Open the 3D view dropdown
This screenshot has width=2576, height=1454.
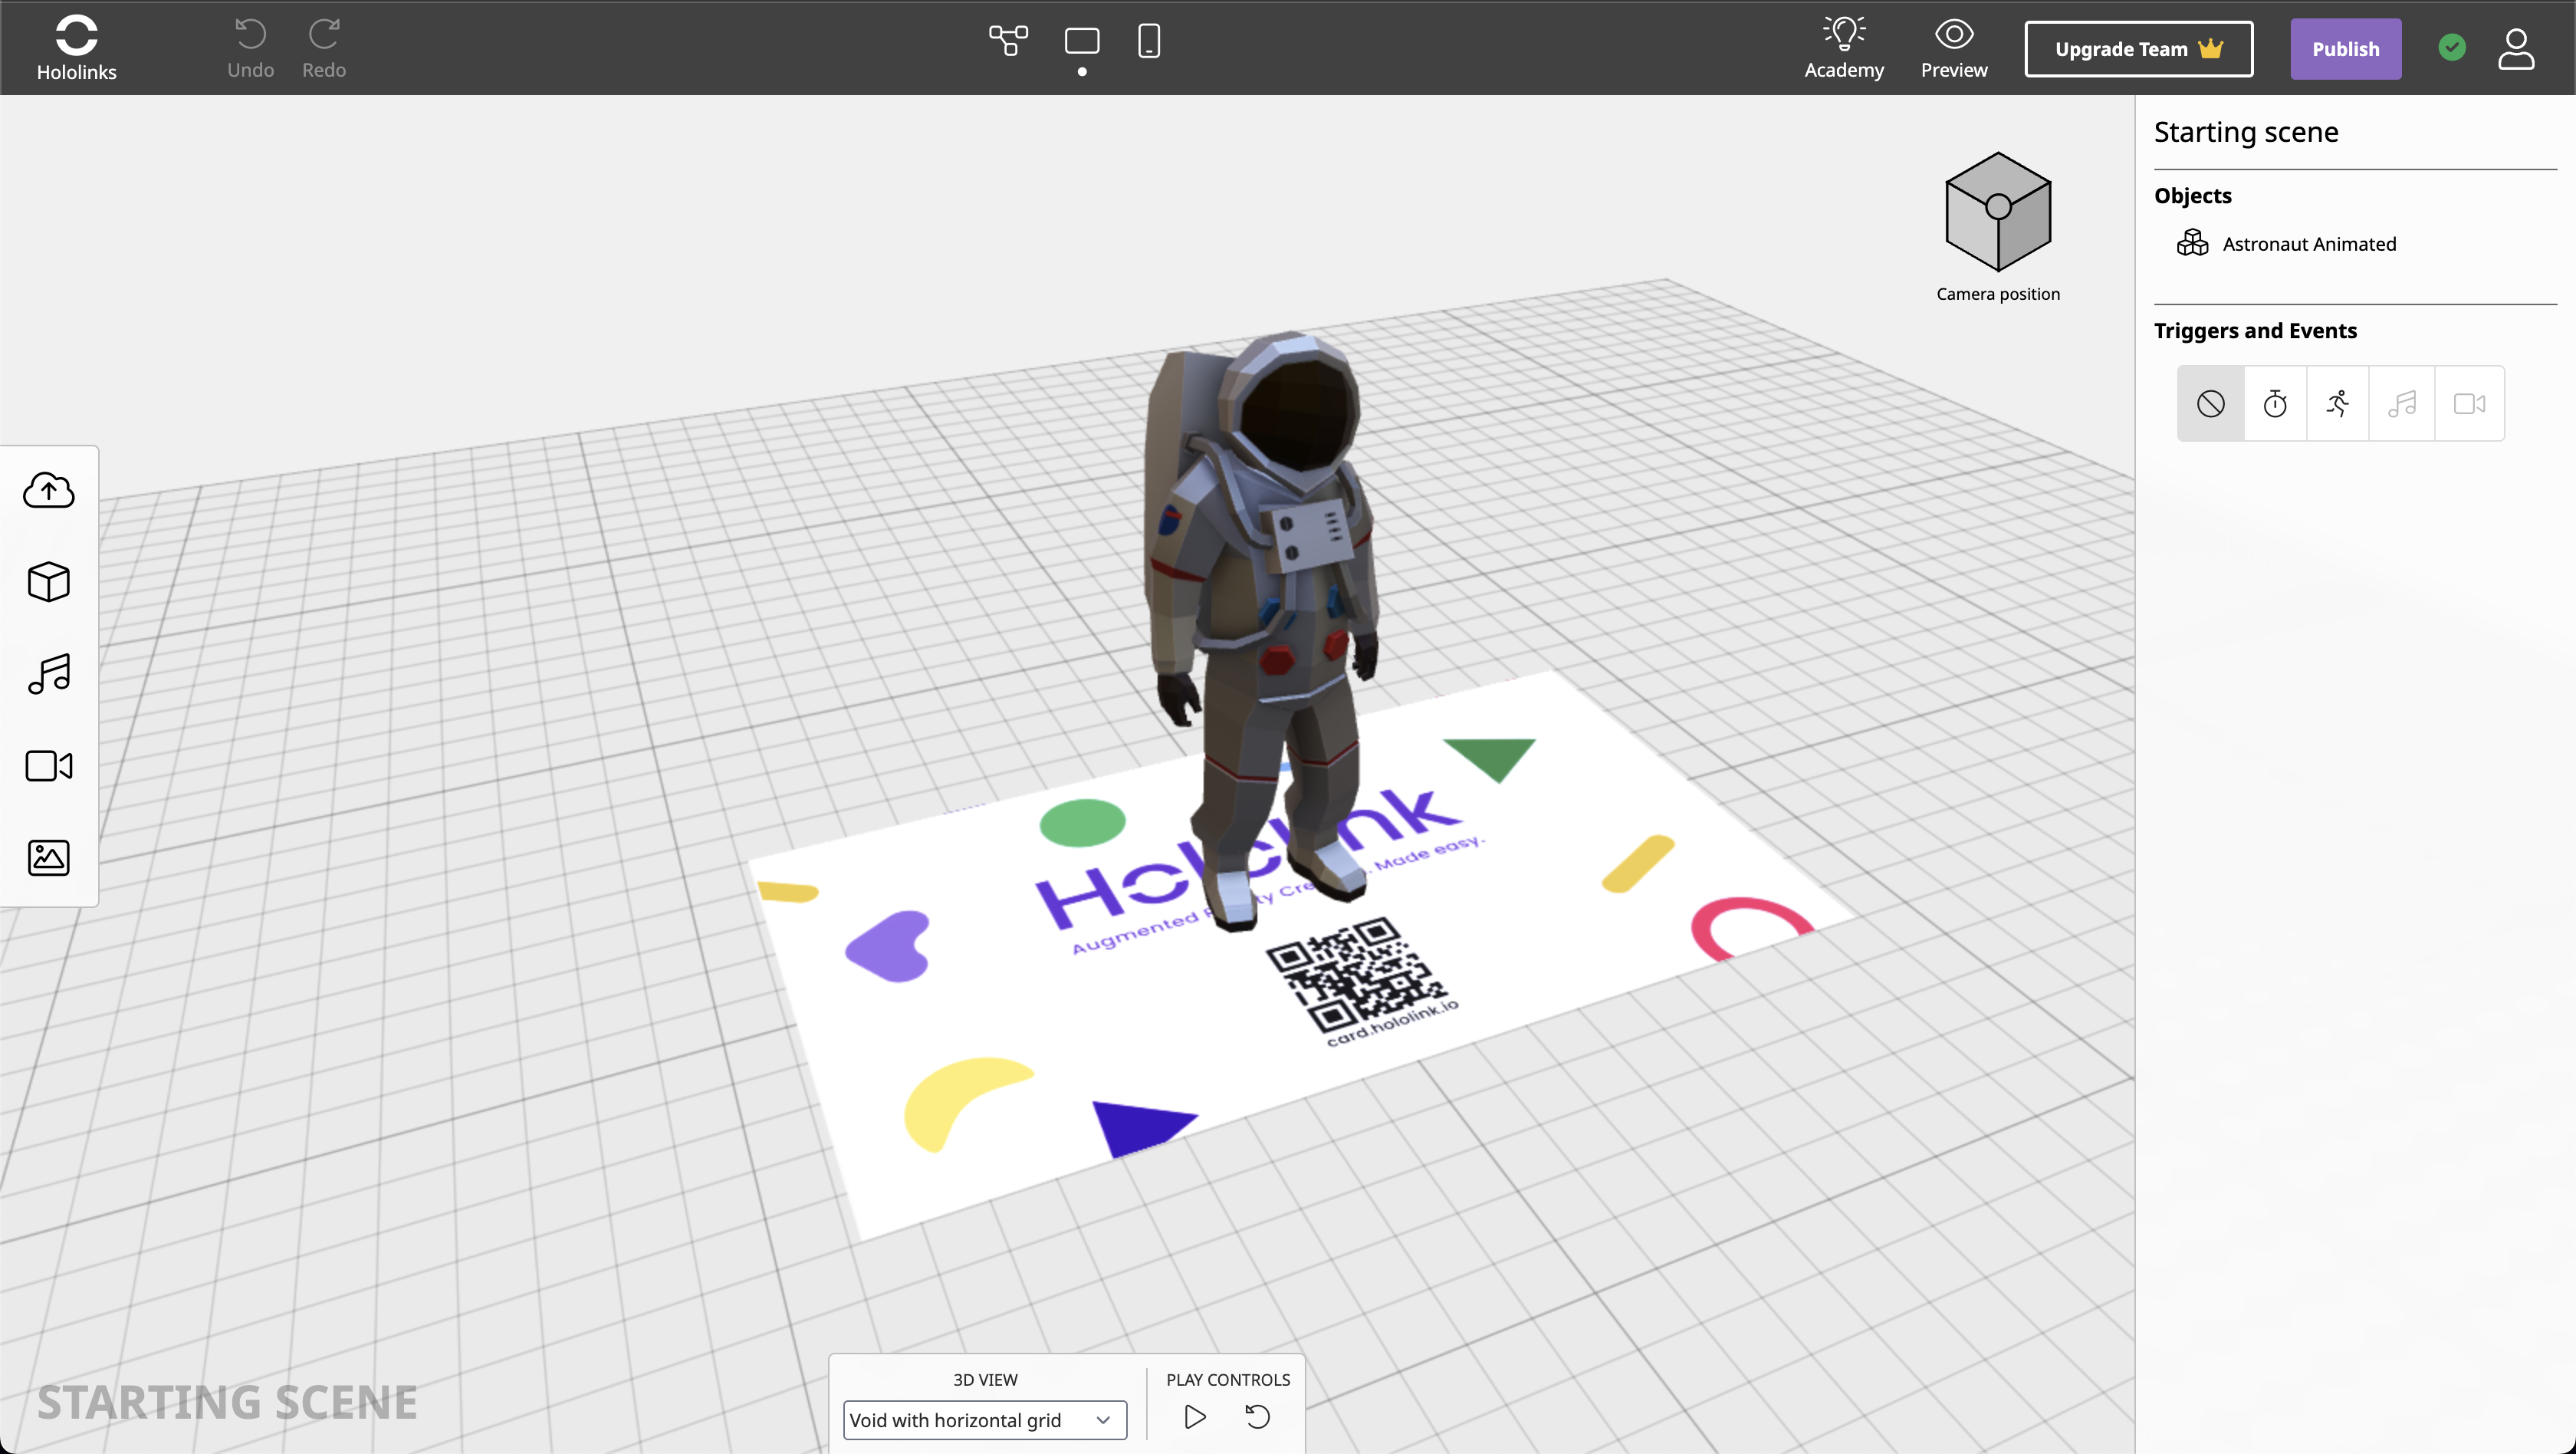984,1420
